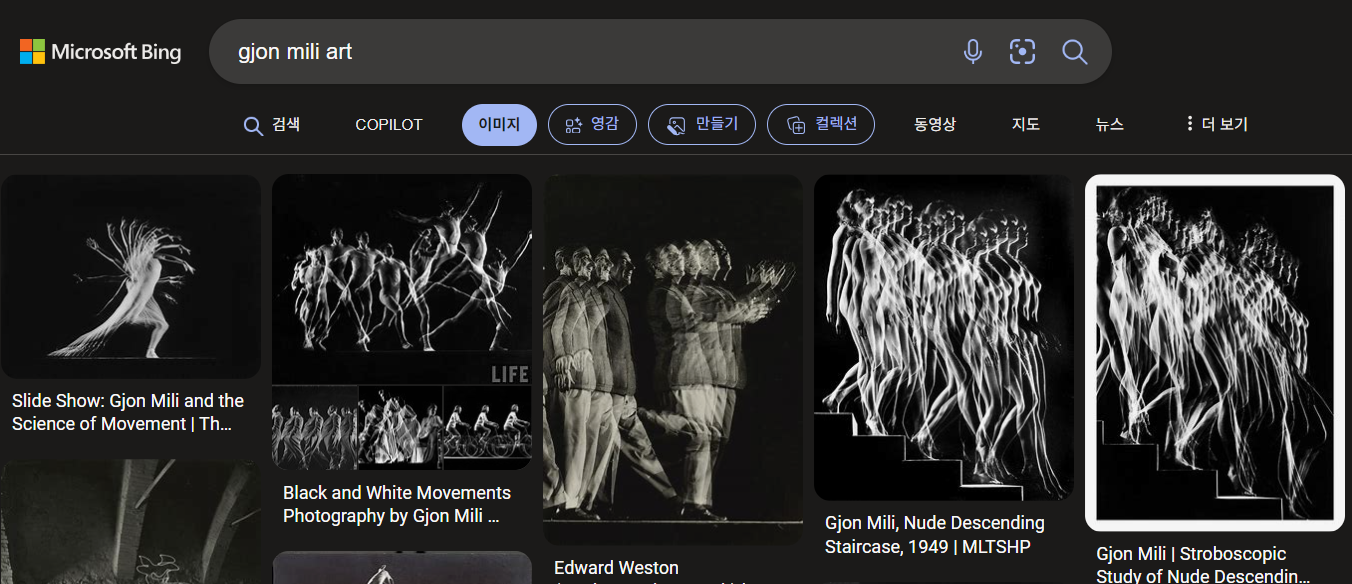Open 'Black and White Movements Photography' link
This screenshot has width=1352, height=584.
pos(398,504)
